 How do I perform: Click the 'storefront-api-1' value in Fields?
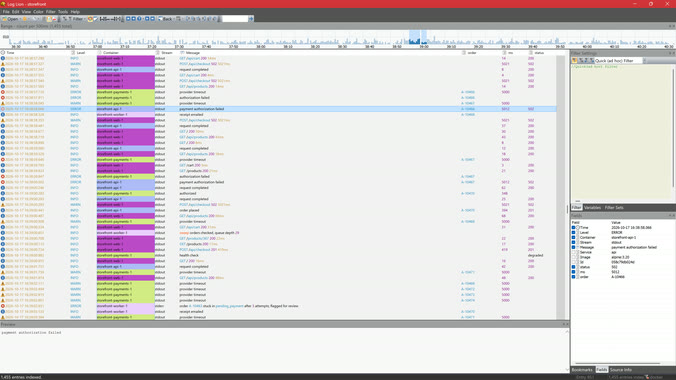click(x=623, y=237)
